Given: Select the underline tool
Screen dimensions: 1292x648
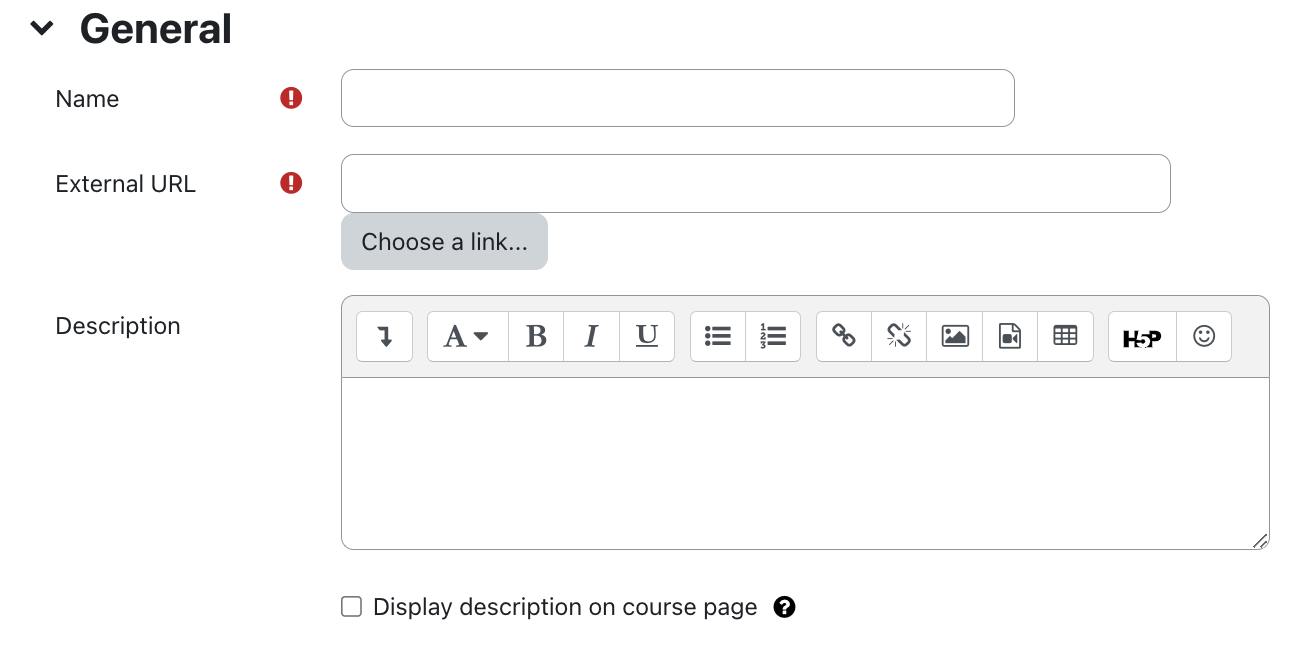Looking at the screenshot, I should [646, 336].
